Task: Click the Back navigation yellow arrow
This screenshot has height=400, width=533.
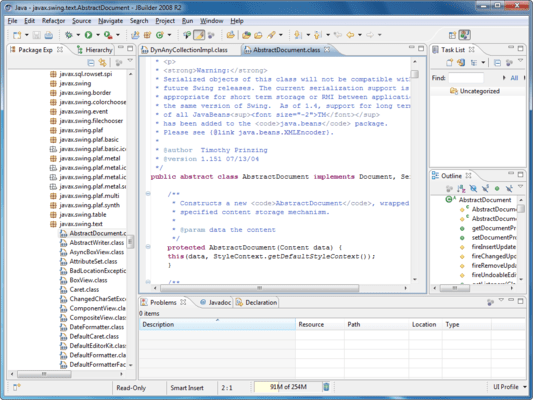Action: [x=350, y=35]
